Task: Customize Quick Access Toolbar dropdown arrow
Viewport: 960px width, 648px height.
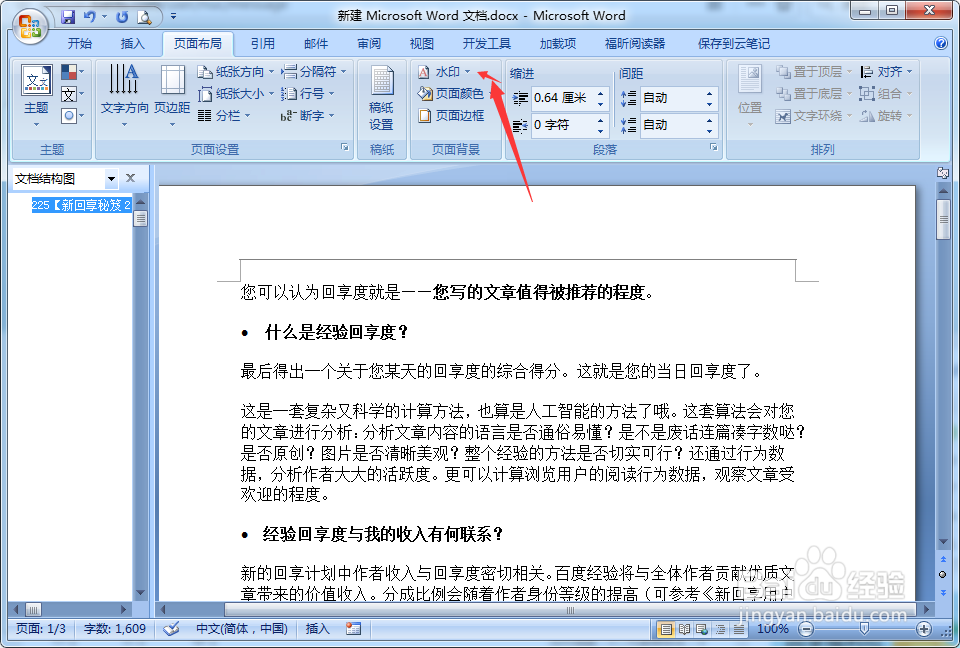Action: 173,17
